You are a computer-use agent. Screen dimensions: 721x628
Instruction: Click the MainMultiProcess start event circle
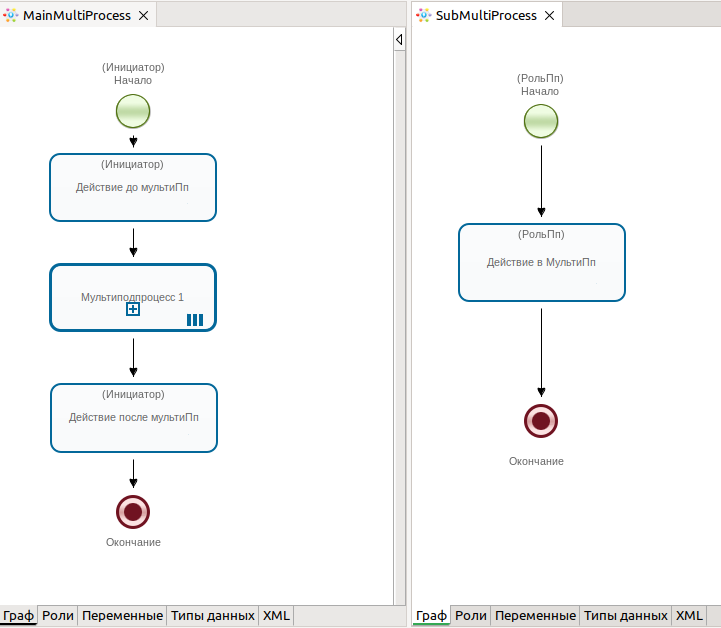pyautogui.click(x=133, y=111)
